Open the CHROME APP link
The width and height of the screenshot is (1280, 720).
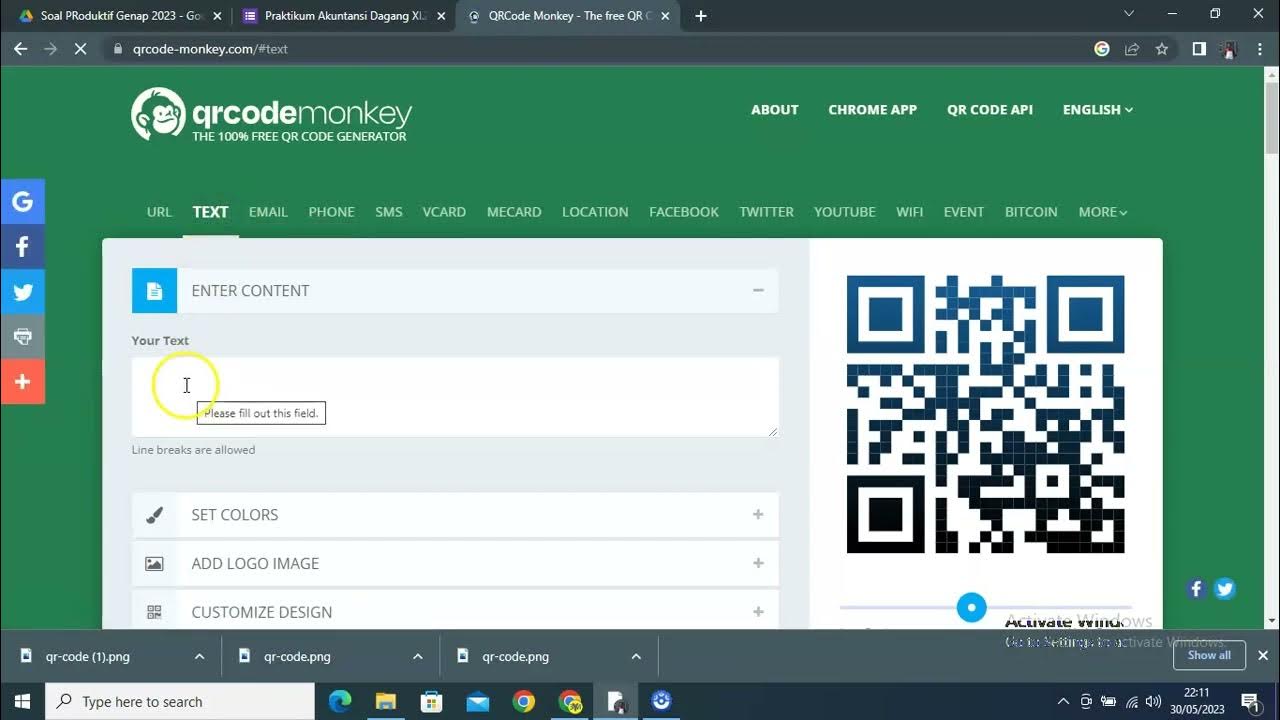coord(872,110)
